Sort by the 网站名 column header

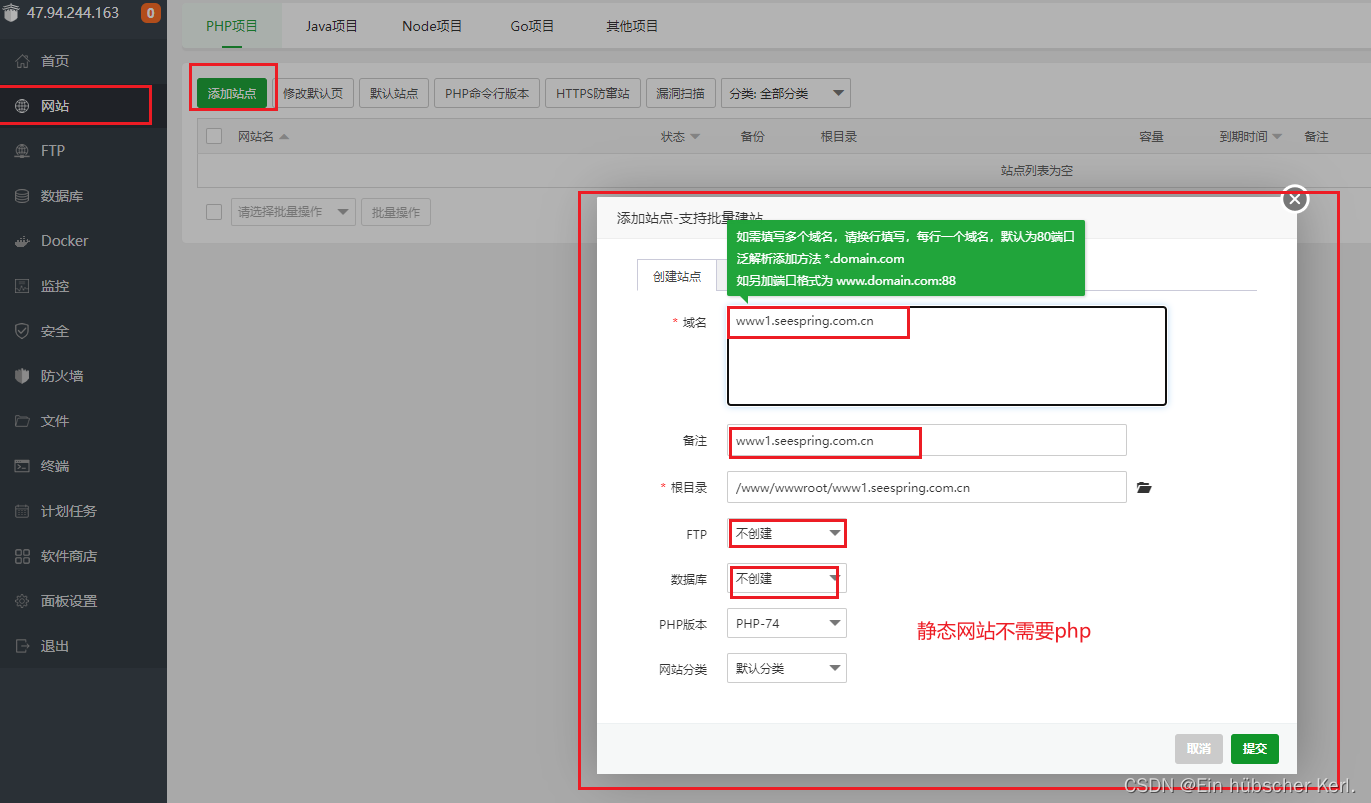point(263,136)
